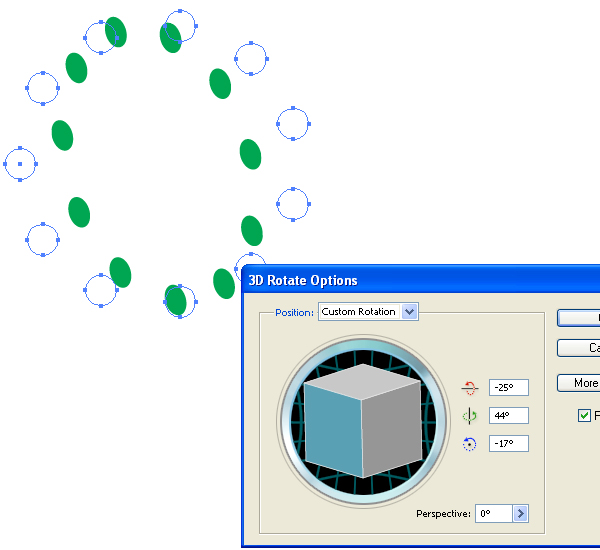Viewport: 600px width, 550px height.
Task: Click the 3D Rotate Options title bar
Action: pos(421,280)
